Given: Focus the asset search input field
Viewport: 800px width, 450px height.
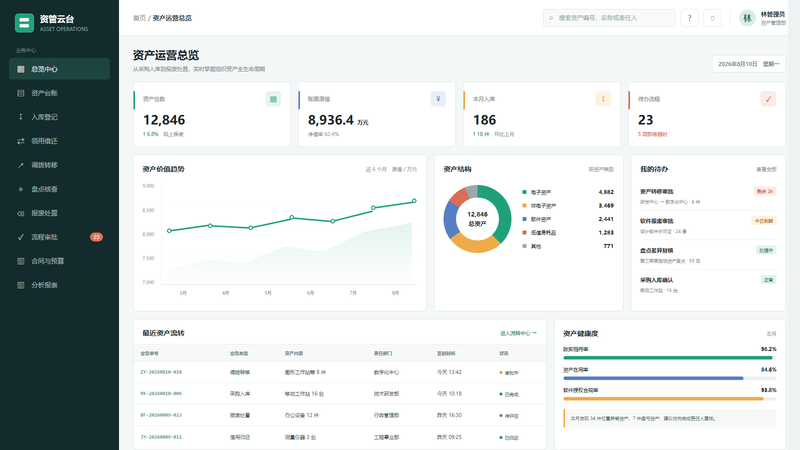Looking at the screenshot, I should 609,18.
